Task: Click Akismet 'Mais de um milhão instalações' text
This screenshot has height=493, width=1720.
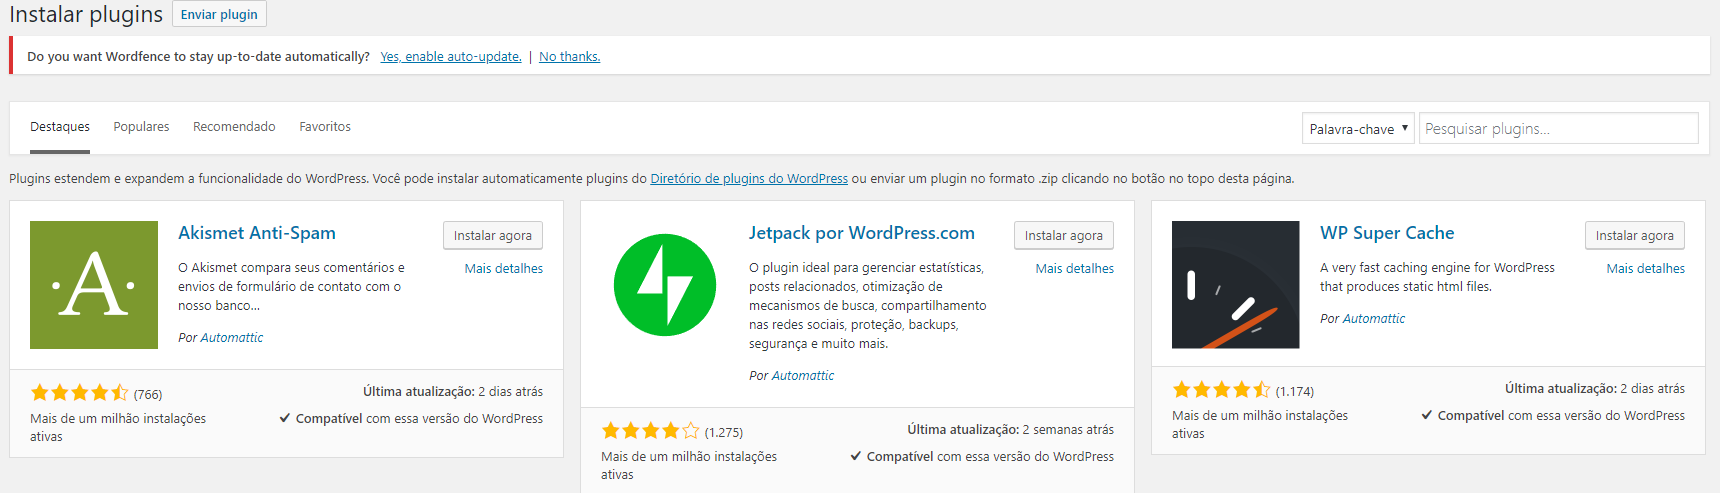Action: 118,428
